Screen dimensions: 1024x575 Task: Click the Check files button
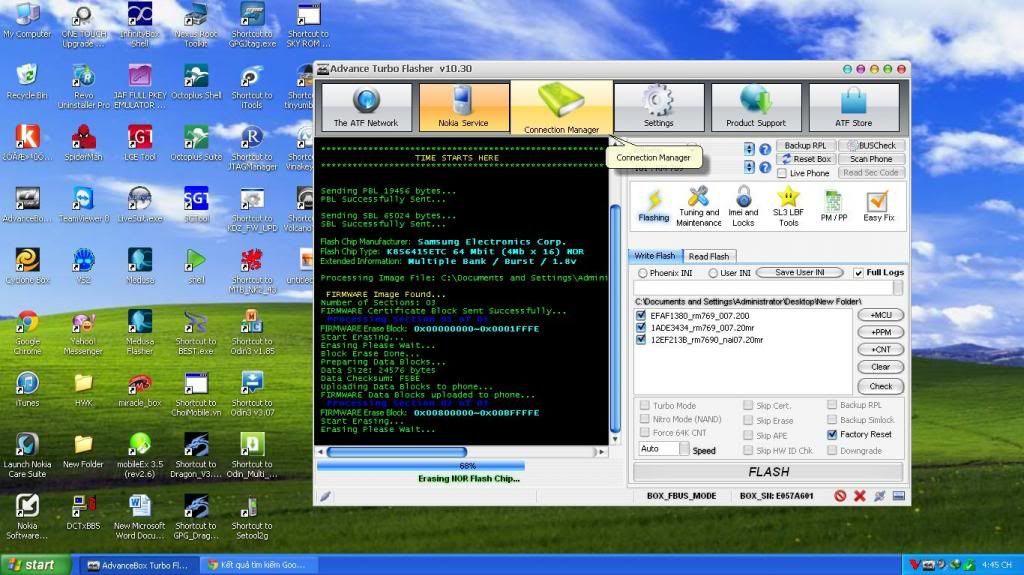point(880,386)
